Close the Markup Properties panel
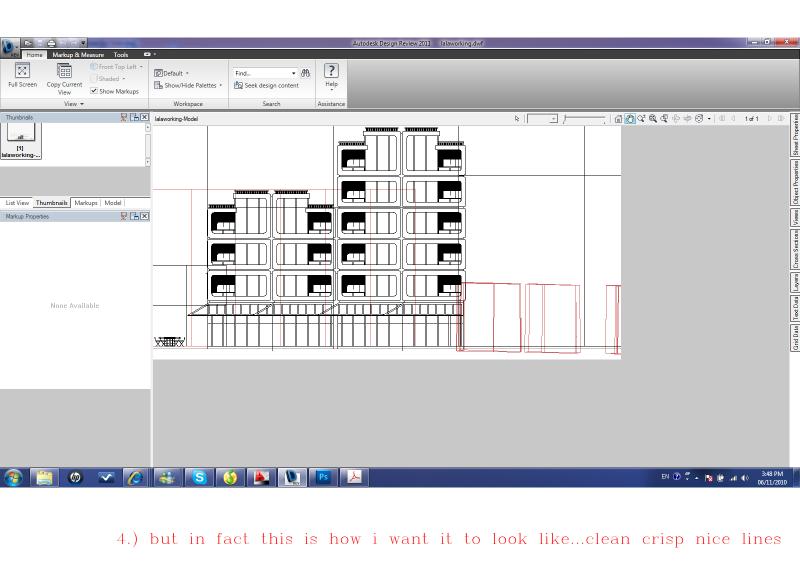The width and height of the screenshot is (800, 563). 144,216
